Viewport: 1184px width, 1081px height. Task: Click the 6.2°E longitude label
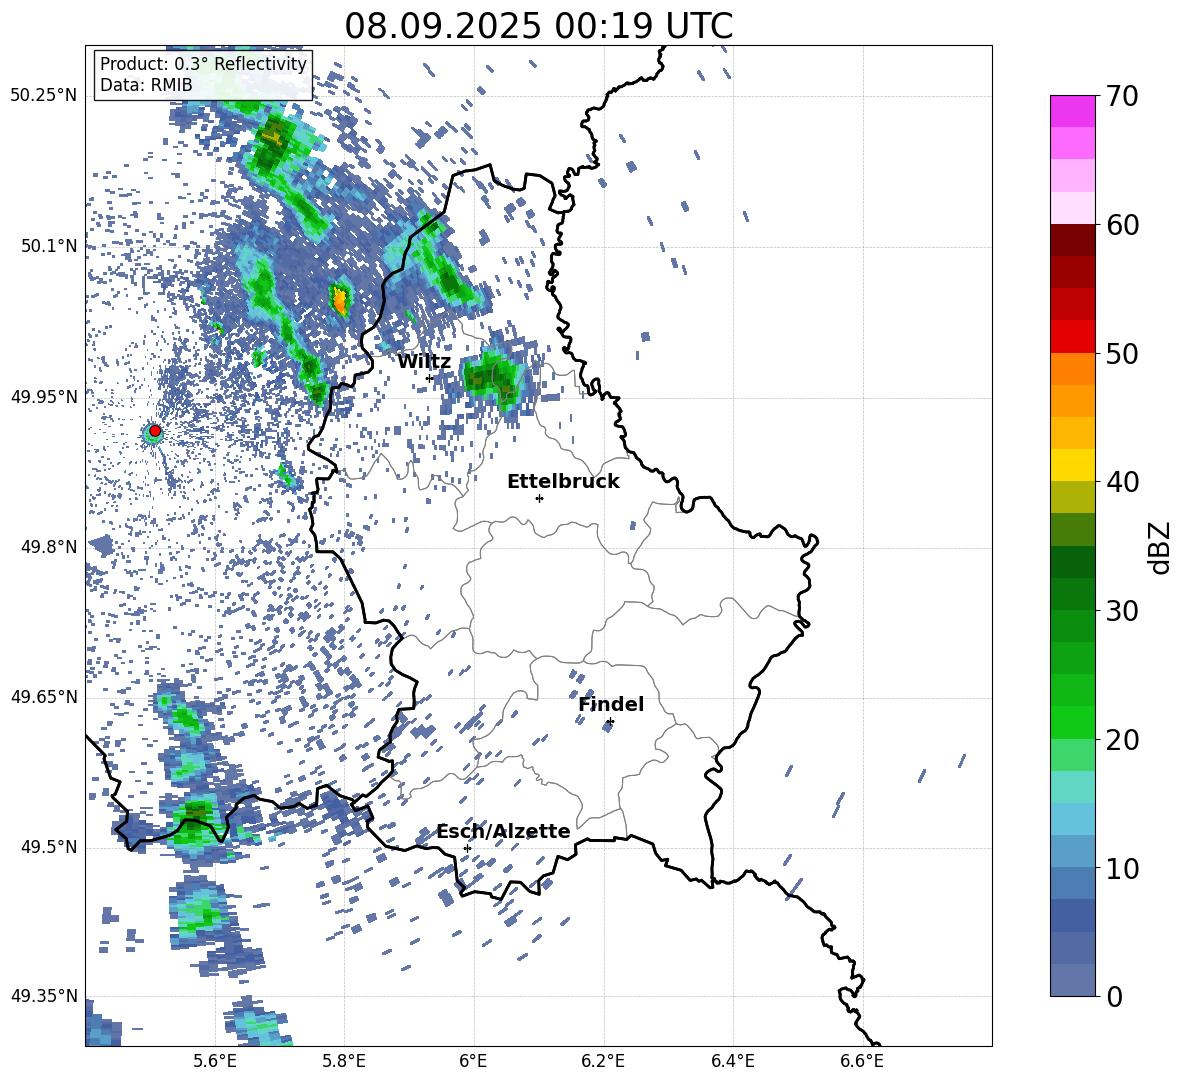[603, 1061]
